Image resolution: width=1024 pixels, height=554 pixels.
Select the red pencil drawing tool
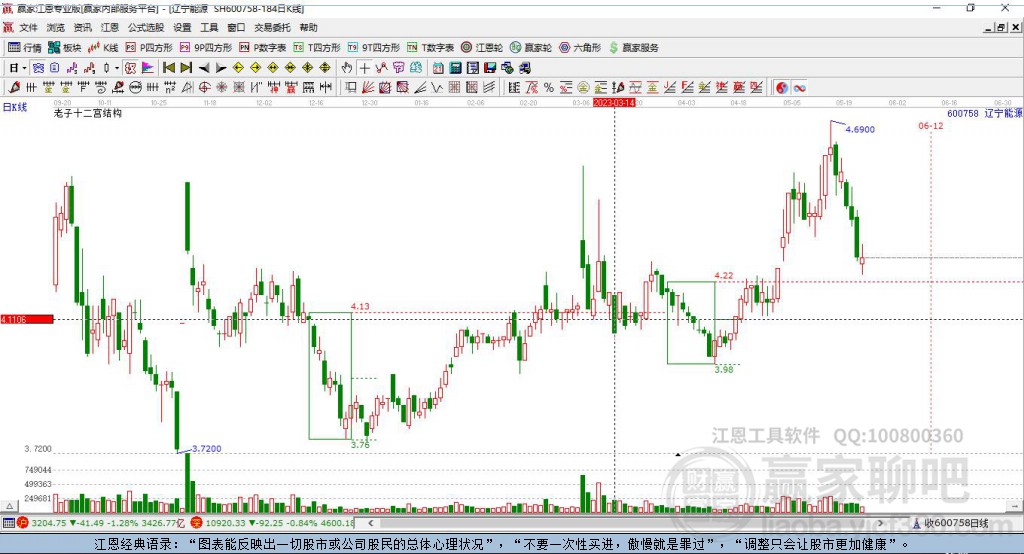pos(14,87)
